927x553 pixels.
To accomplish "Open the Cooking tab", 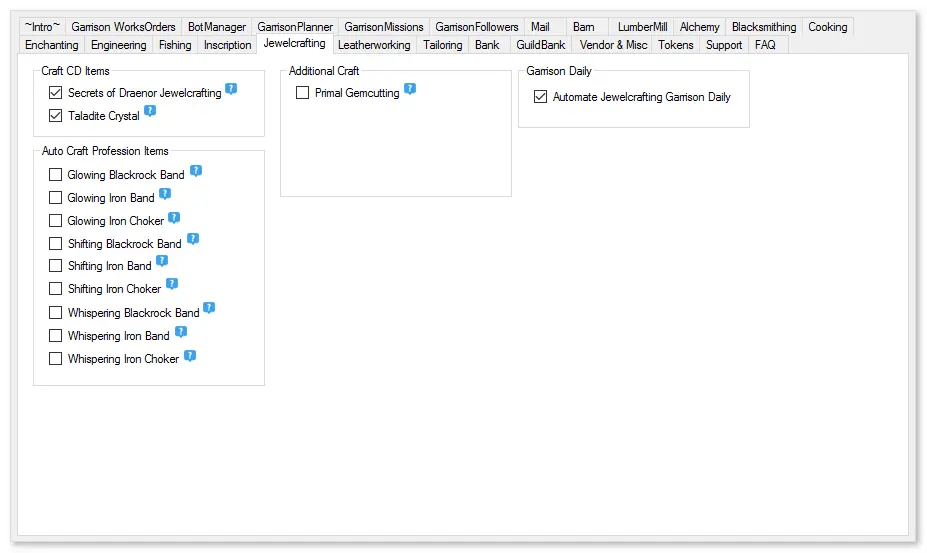I will 828,27.
